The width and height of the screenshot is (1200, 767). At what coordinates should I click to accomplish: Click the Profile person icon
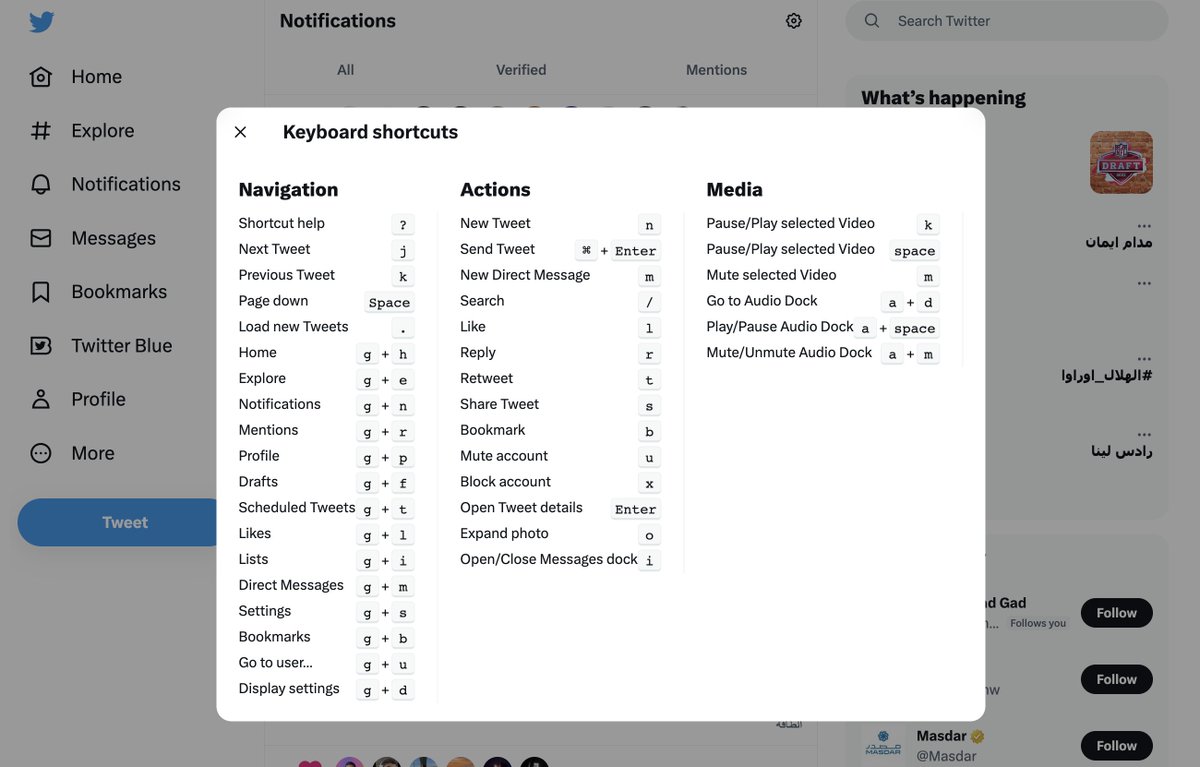(41, 399)
